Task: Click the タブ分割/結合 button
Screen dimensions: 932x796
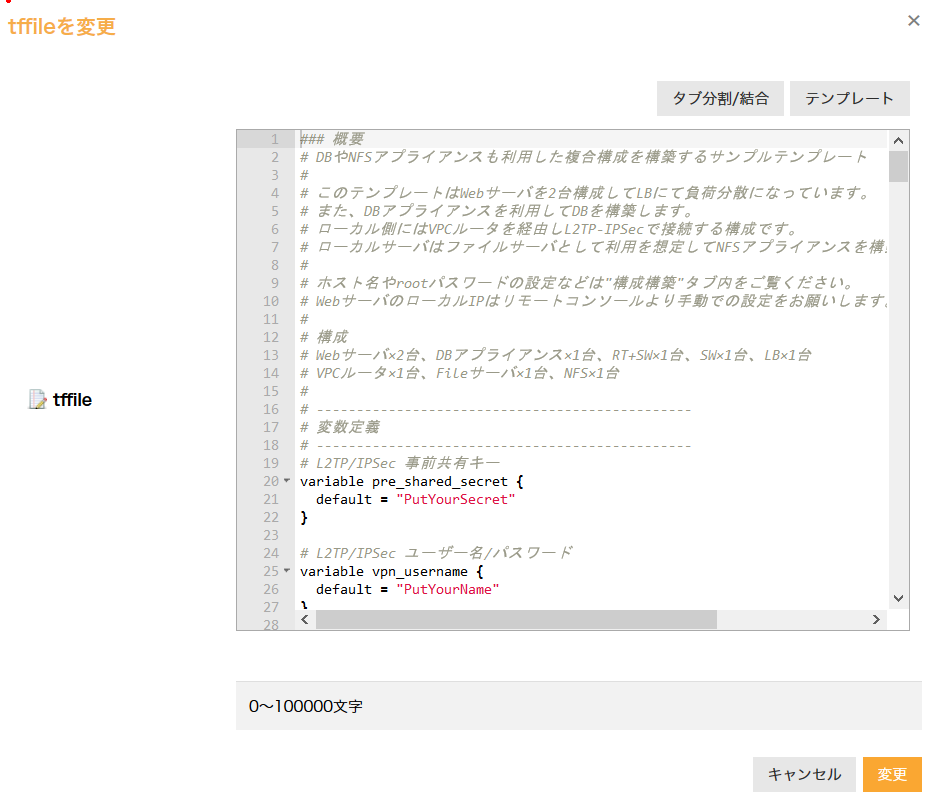Action: point(720,99)
